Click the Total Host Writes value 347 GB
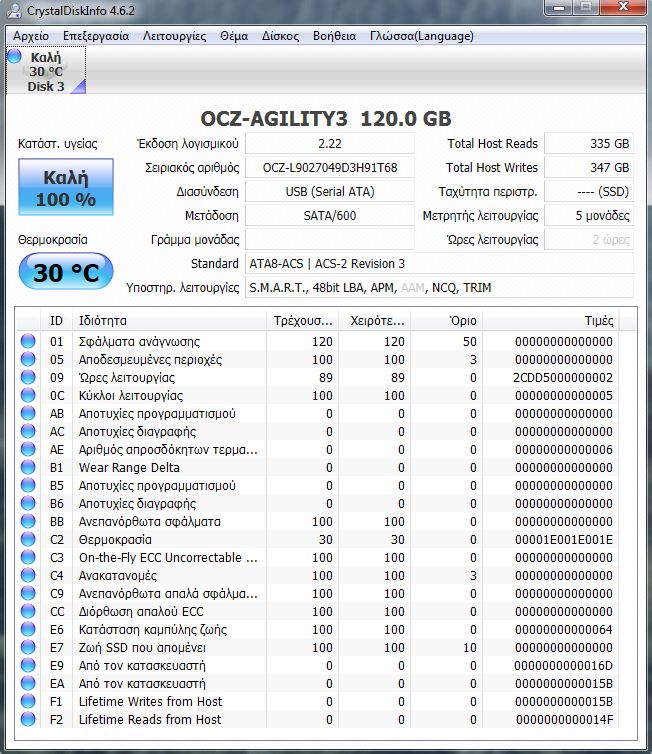 589,167
